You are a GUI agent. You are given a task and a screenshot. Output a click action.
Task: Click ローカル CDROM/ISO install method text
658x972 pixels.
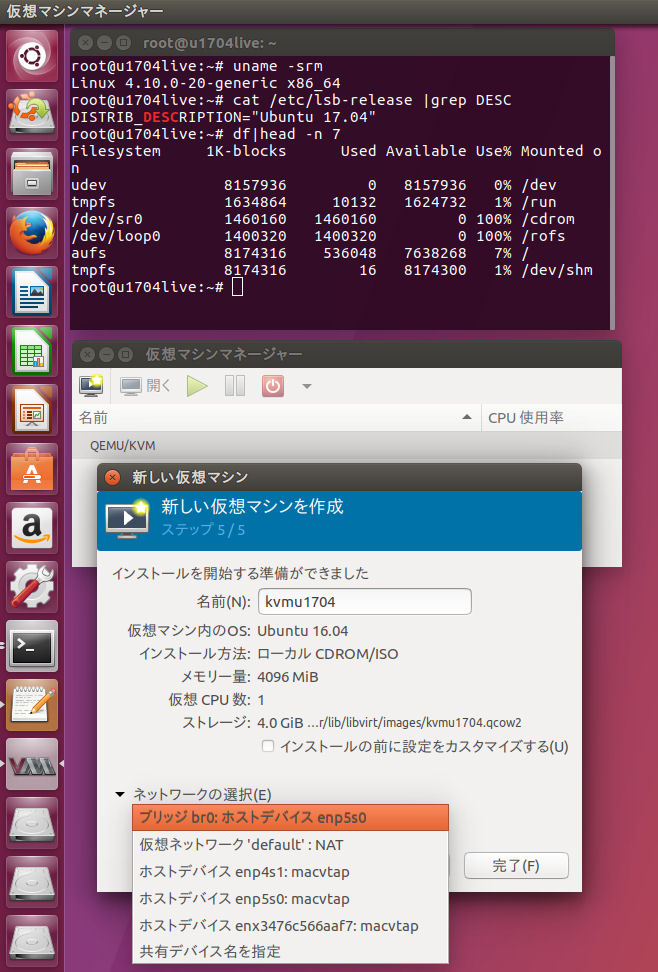click(327, 654)
